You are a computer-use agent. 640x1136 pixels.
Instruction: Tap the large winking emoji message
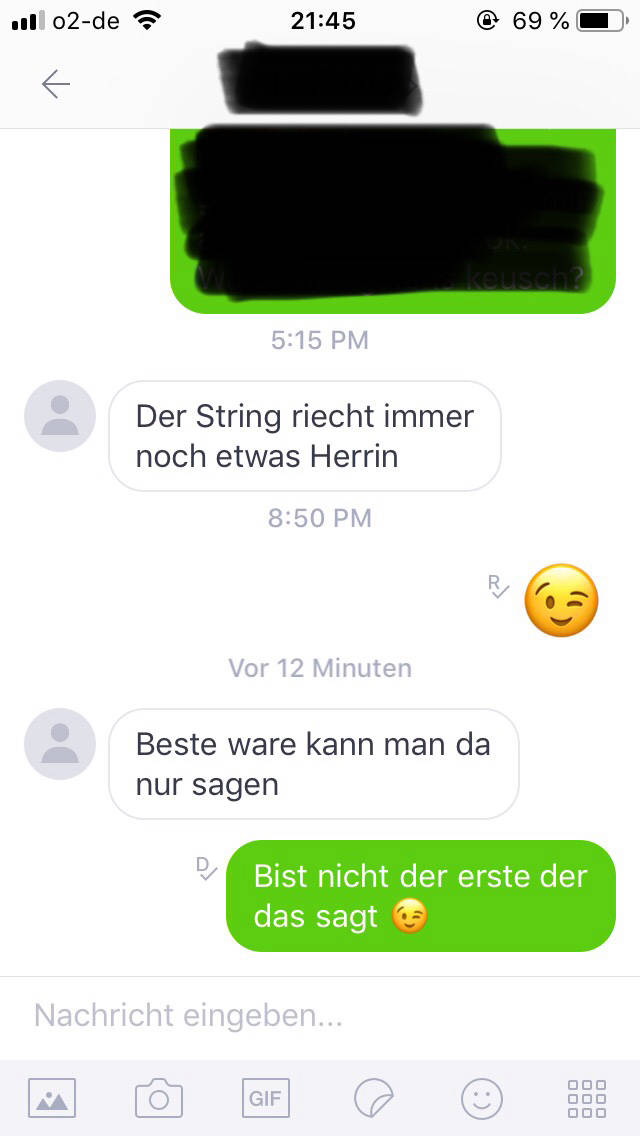[562, 600]
